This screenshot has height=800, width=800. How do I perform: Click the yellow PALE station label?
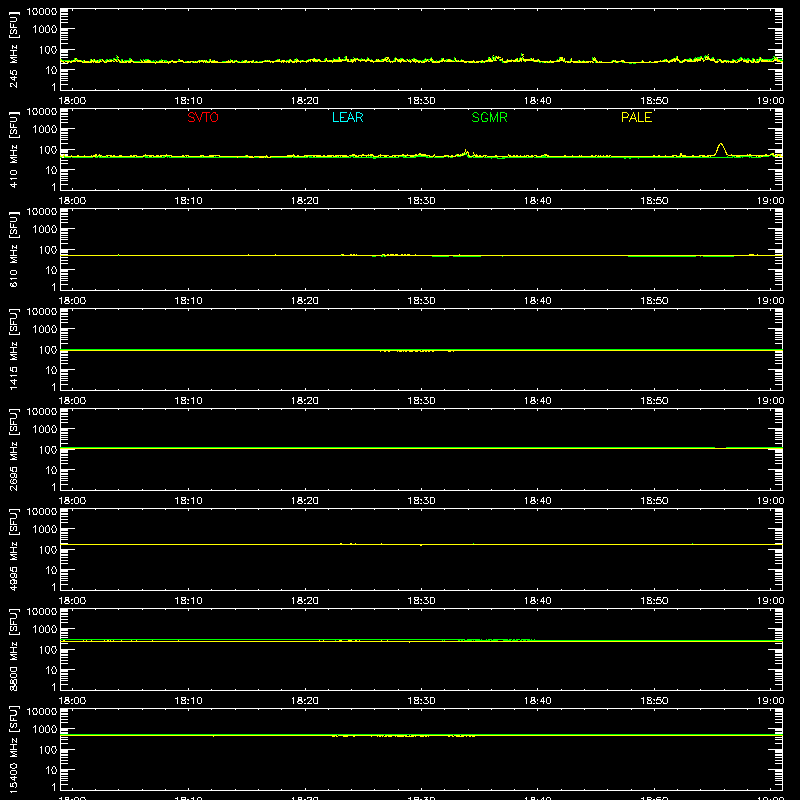click(x=636, y=117)
